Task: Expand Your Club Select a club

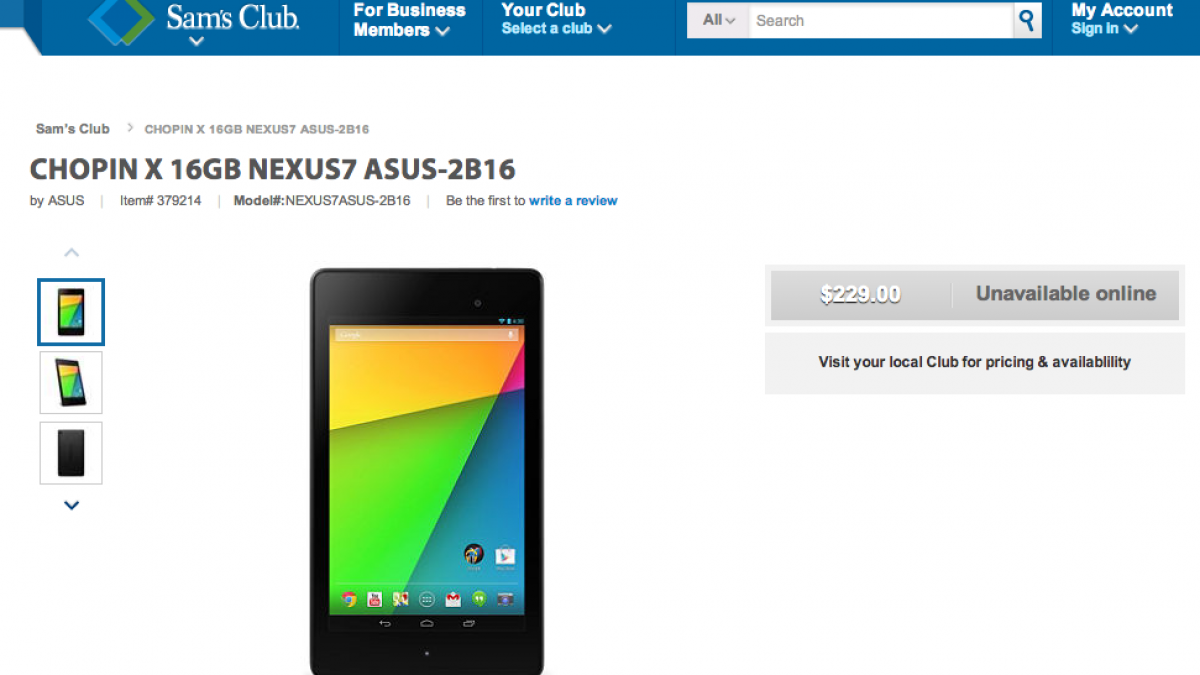Action: (x=556, y=19)
